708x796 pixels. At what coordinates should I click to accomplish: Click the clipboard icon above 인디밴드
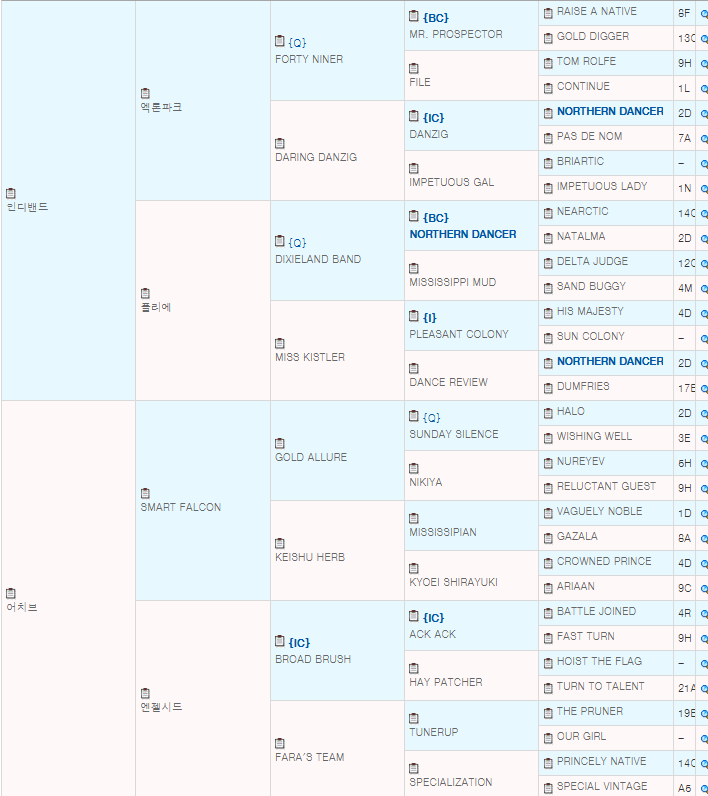(x=11, y=193)
